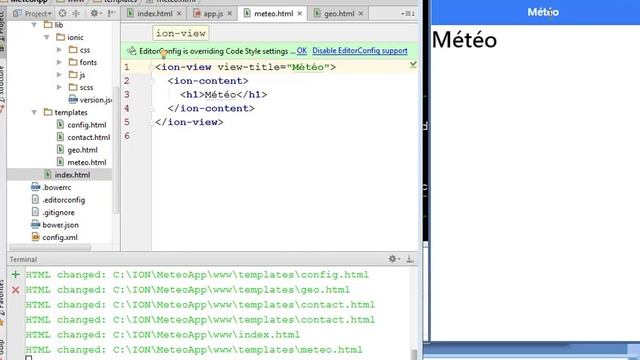Show hidden editor tabs list
Viewport: 640px width, 360px height.
[x=408, y=13]
